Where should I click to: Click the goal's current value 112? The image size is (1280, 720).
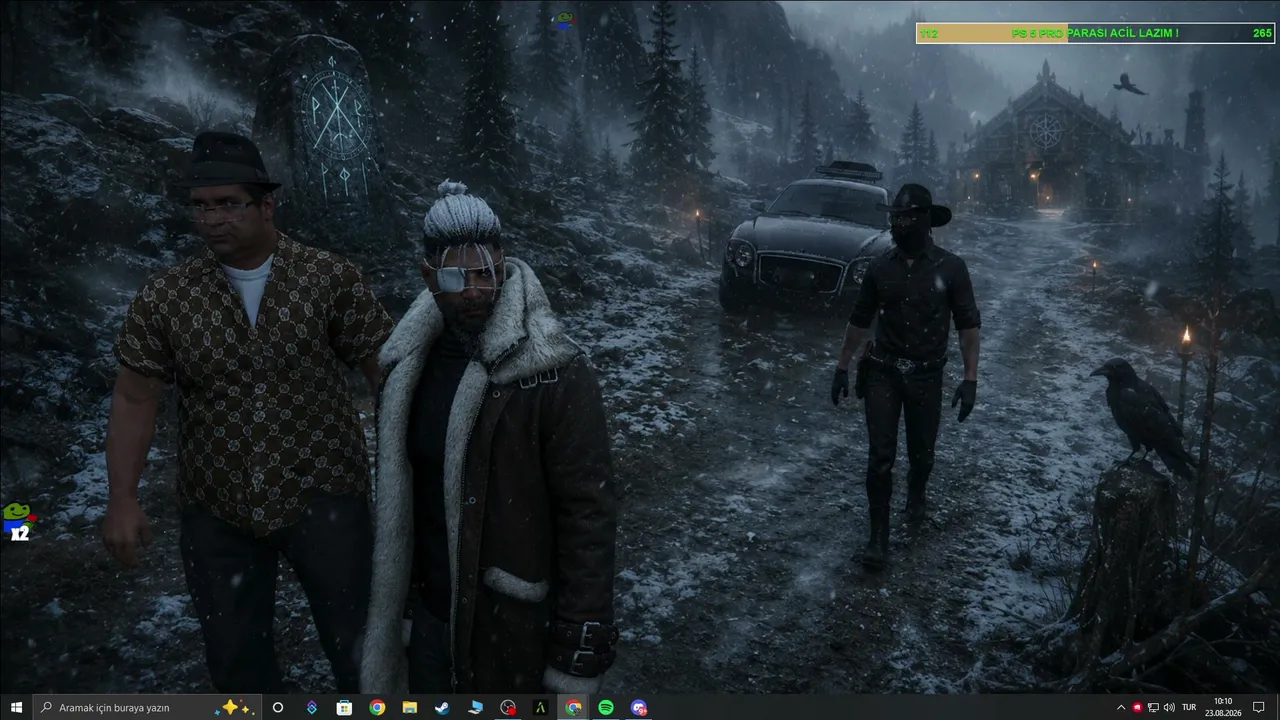coord(929,34)
